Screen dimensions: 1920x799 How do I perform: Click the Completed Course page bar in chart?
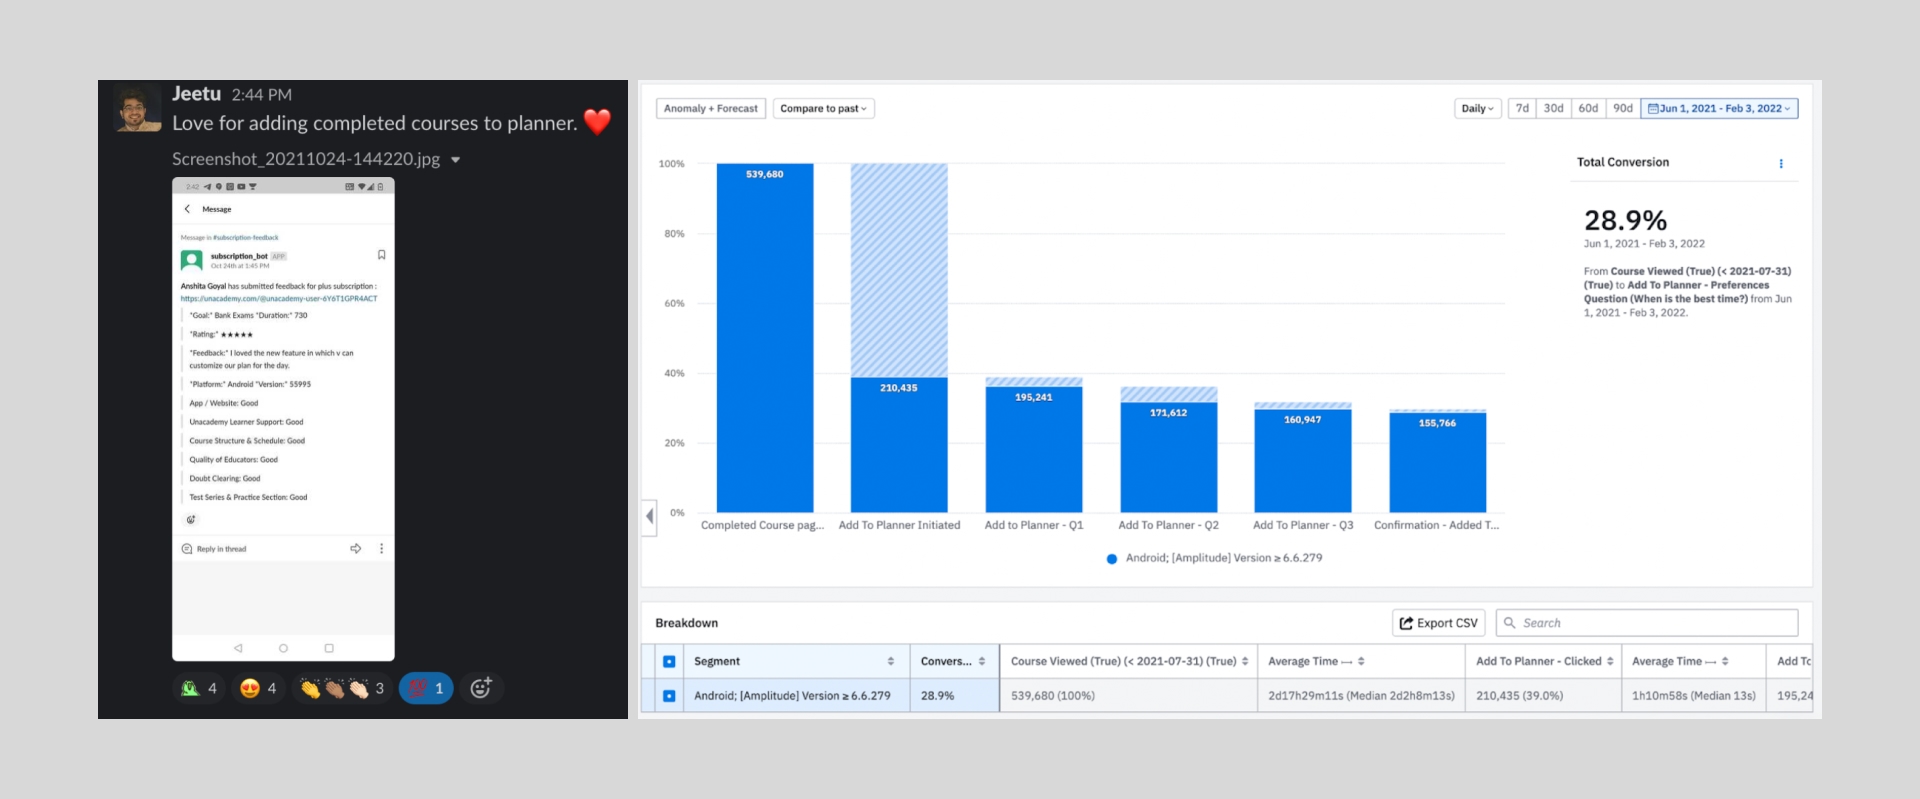coord(764,340)
